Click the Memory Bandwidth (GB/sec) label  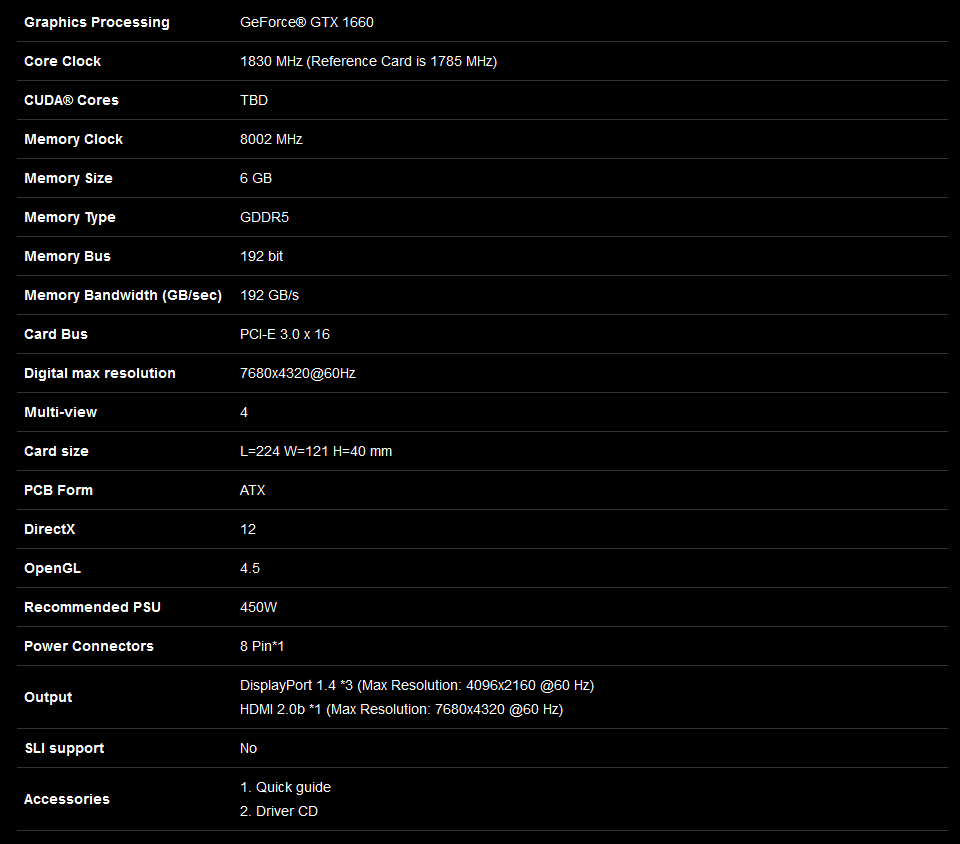pyautogui.click(x=123, y=295)
